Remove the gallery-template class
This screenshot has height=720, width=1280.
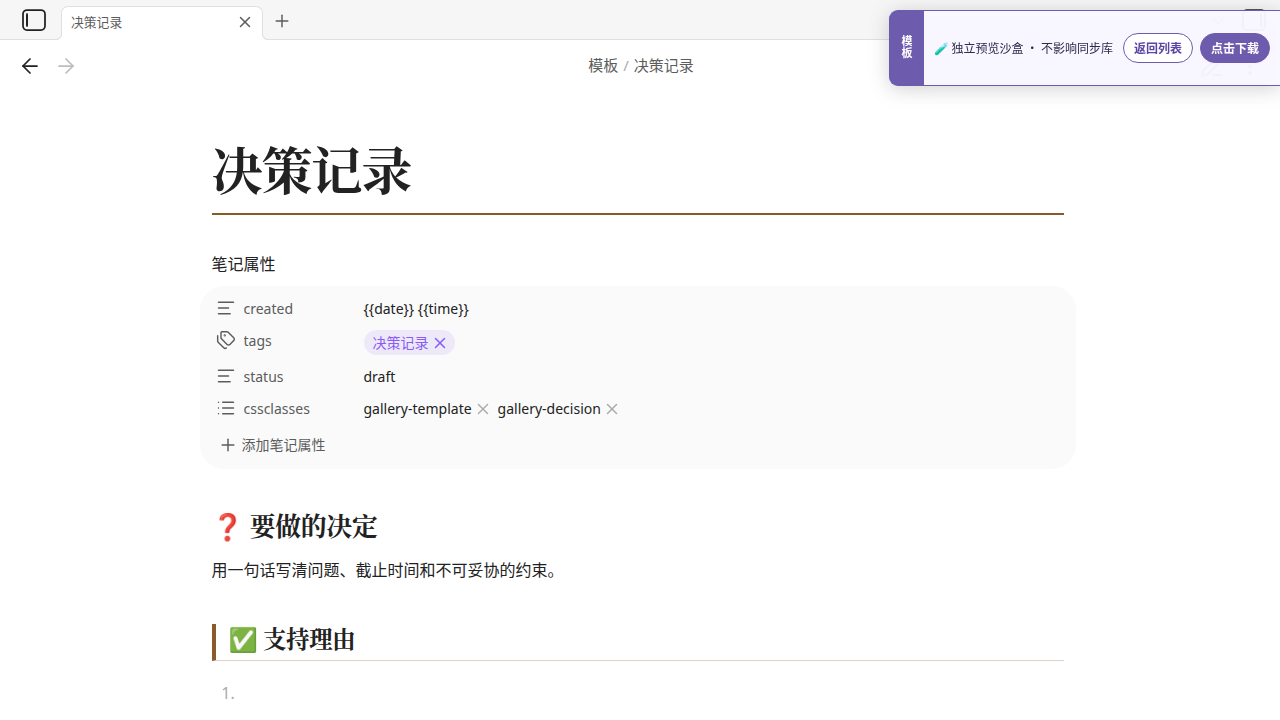pos(483,409)
